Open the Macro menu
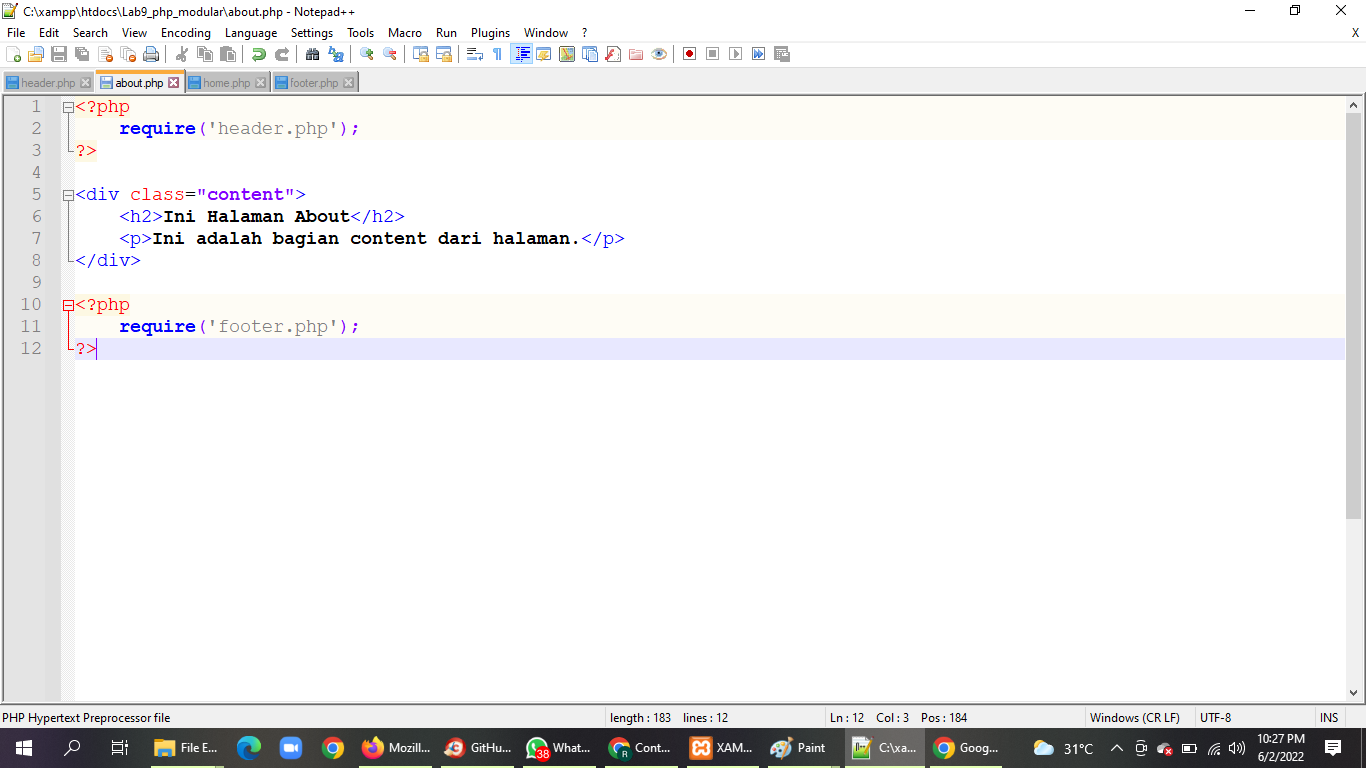This screenshot has width=1366, height=768. tap(405, 32)
